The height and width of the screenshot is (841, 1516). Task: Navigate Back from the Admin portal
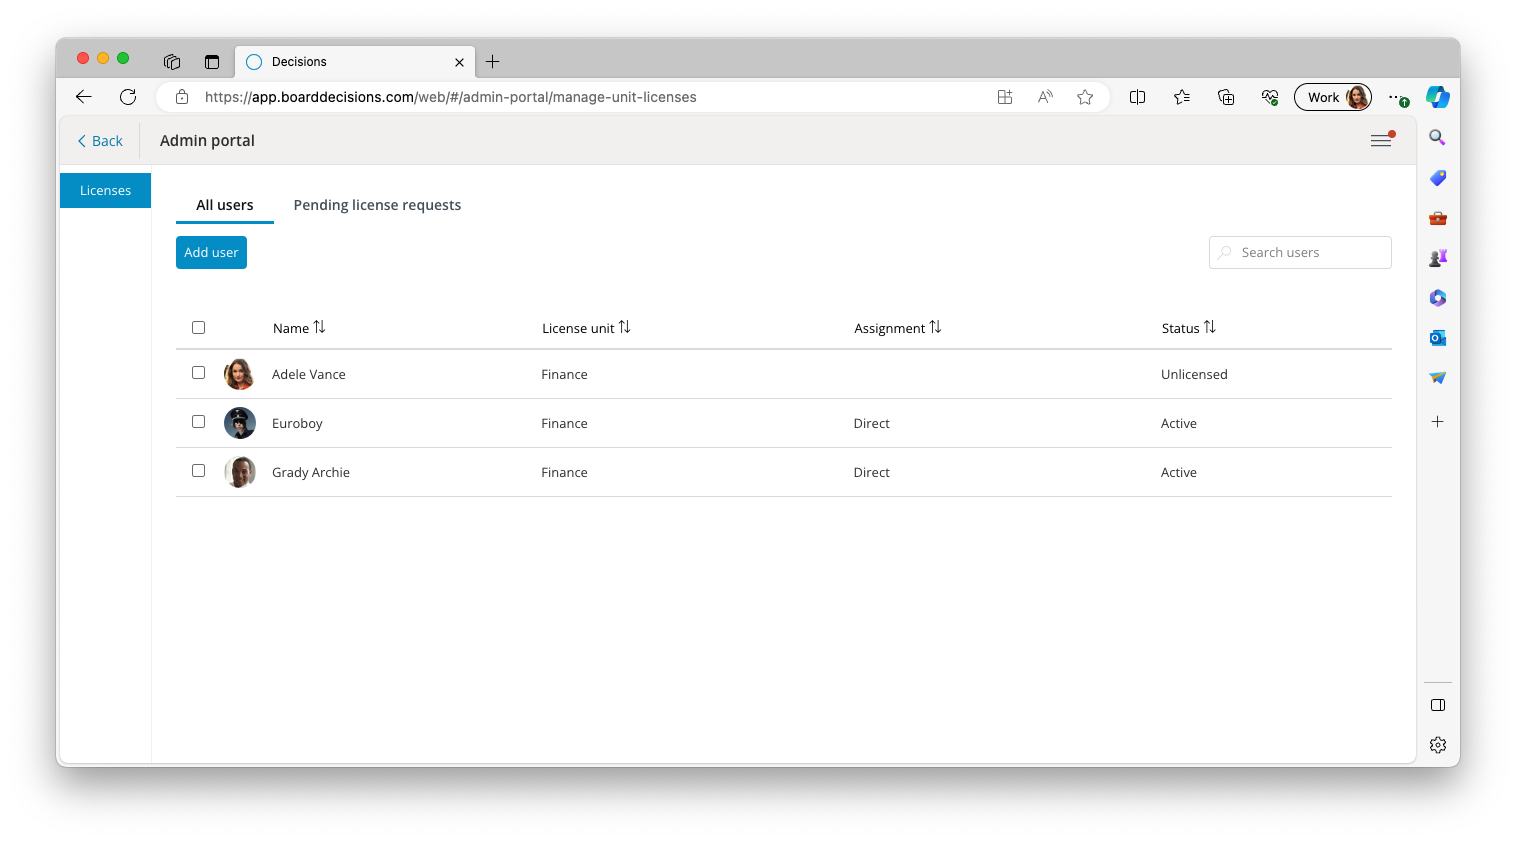click(97, 140)
